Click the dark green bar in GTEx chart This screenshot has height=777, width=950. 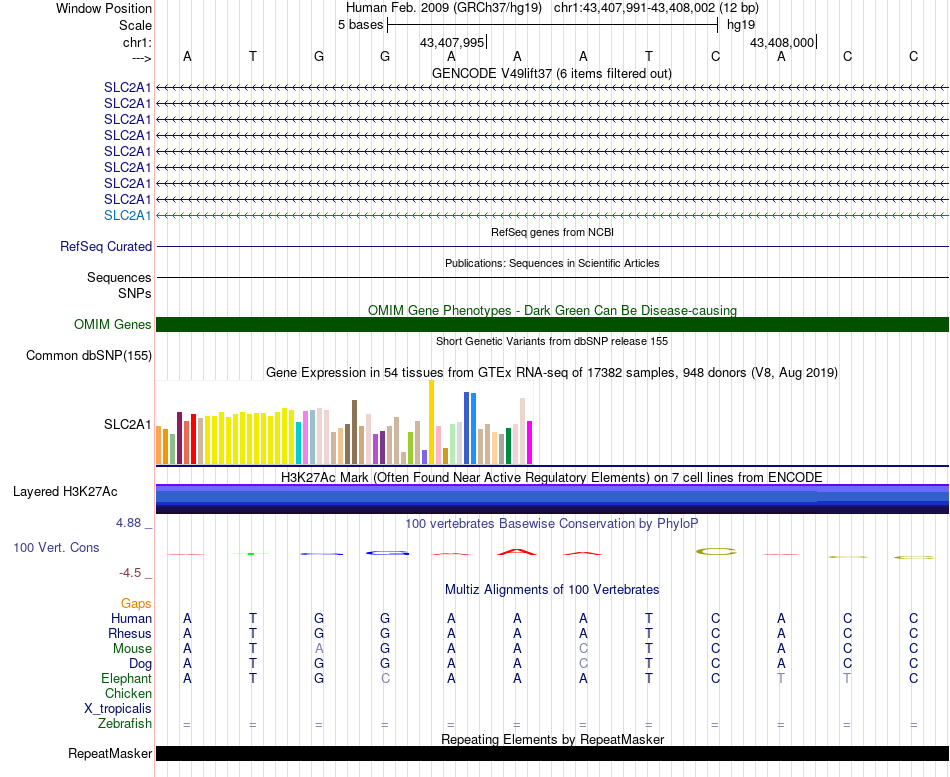508,446
